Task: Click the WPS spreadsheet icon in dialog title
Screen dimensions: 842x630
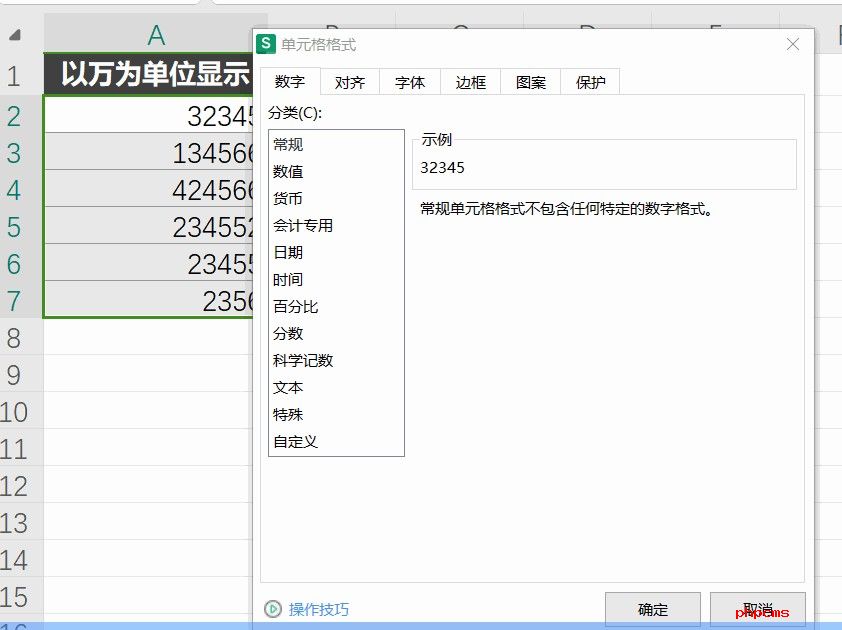Action: tap(266, 44)
